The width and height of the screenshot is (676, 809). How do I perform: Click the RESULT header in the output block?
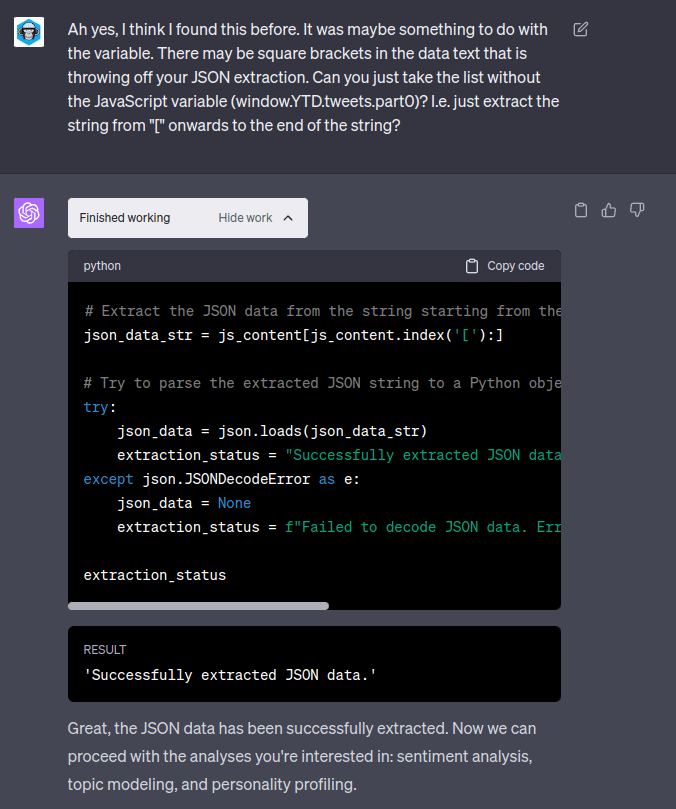(105, 650)
